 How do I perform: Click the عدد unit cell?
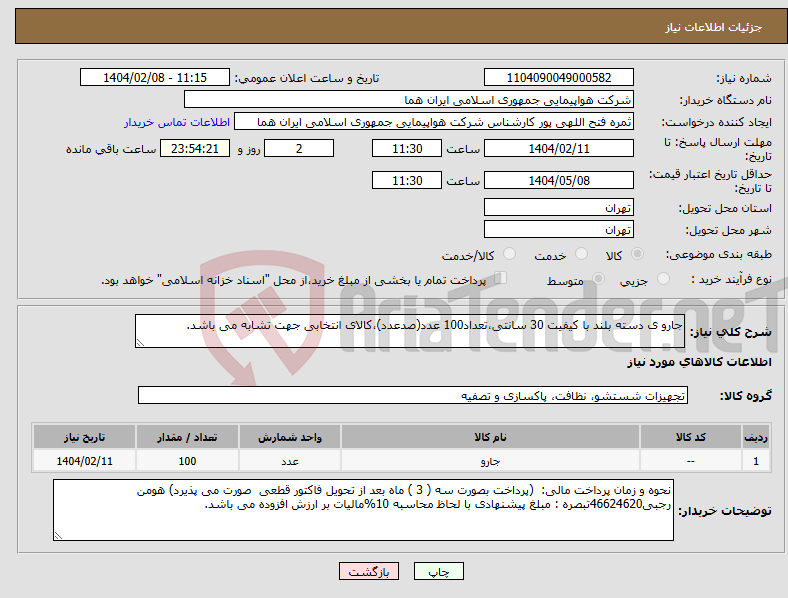(290, 461)
